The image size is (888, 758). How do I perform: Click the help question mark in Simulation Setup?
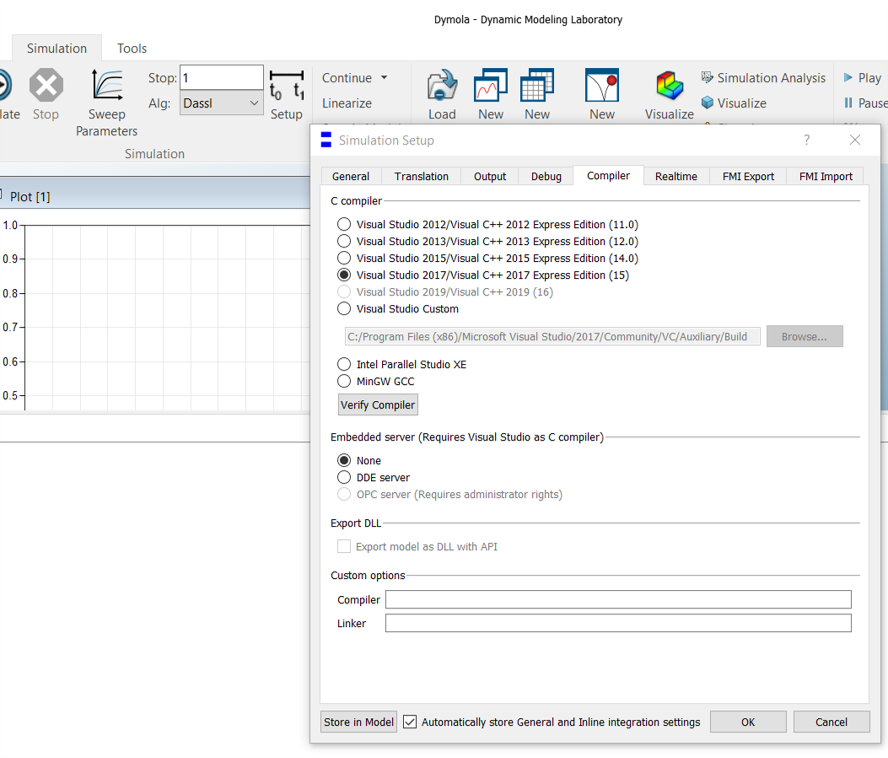pos(806,140)
